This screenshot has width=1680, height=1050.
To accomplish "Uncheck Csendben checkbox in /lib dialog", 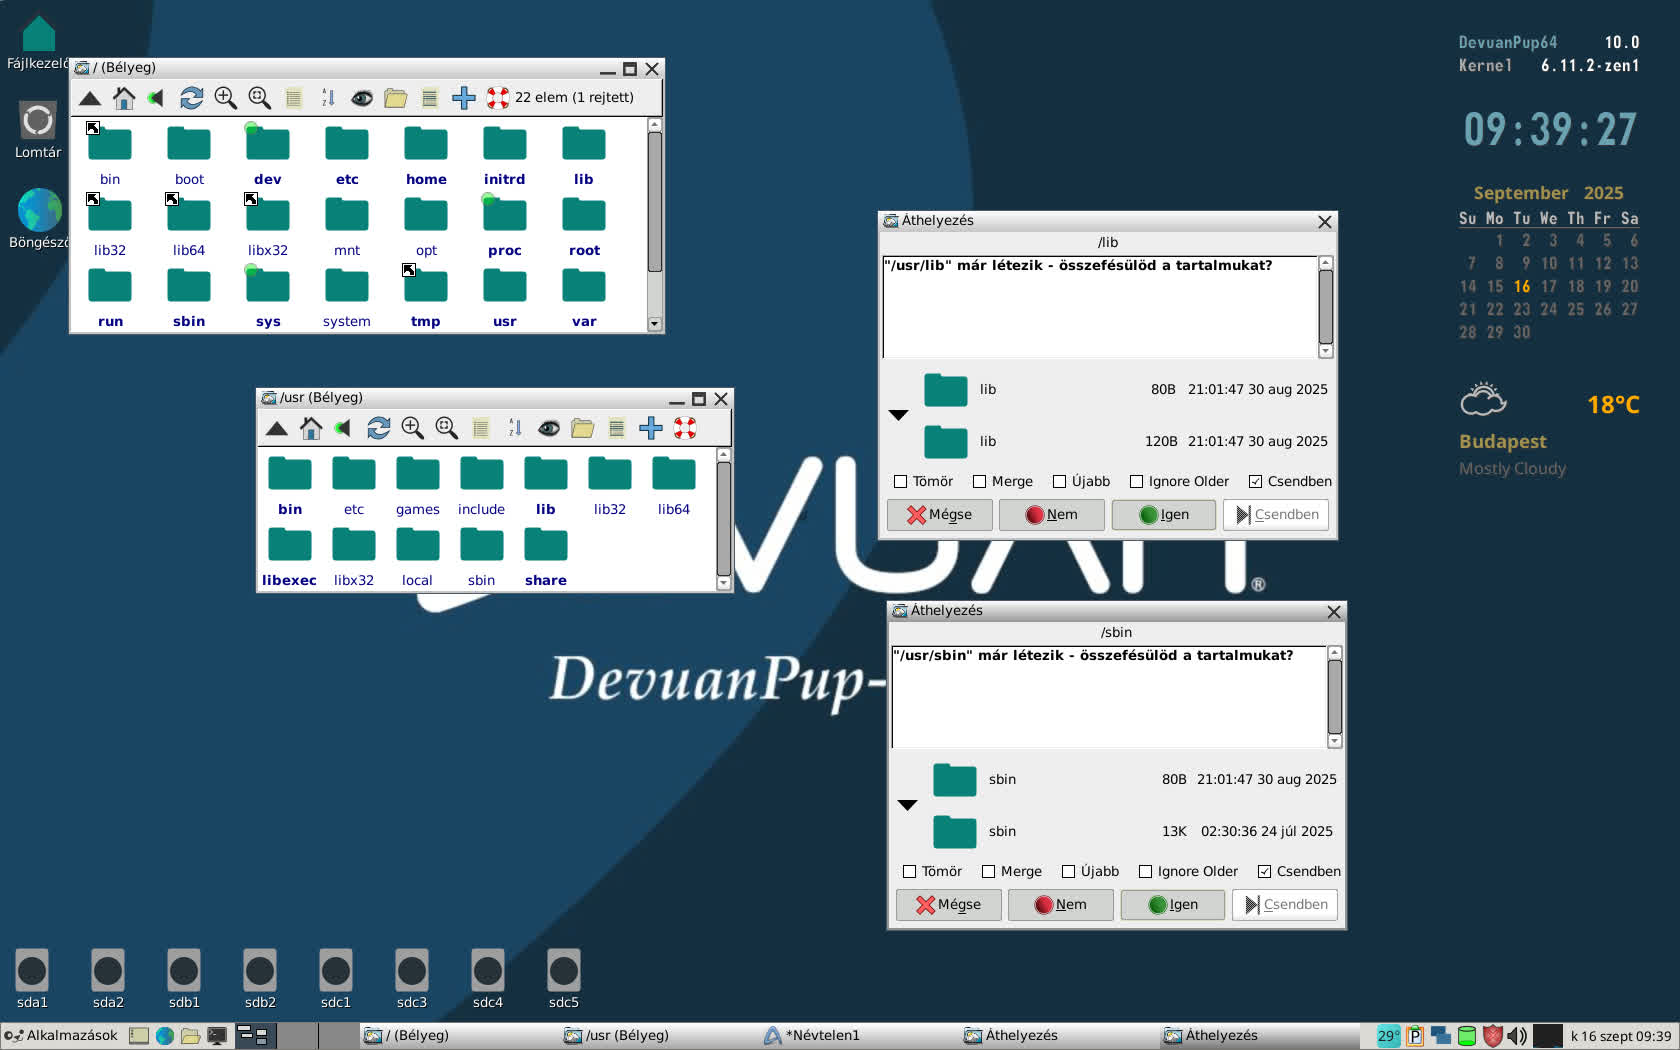I will click(x=1255, y=481).
